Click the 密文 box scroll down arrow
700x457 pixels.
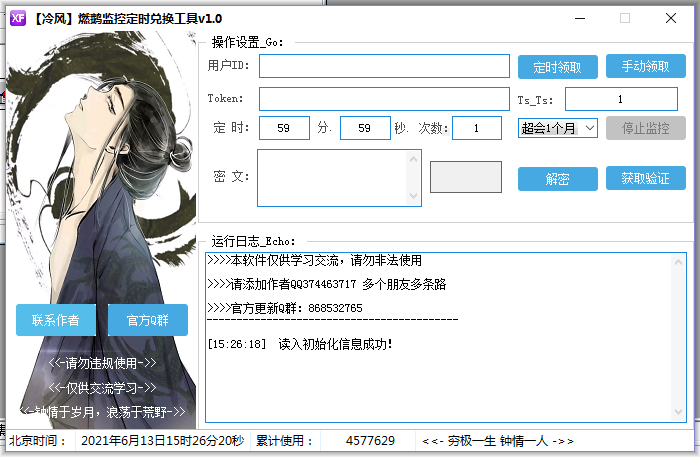coord(414,197)
